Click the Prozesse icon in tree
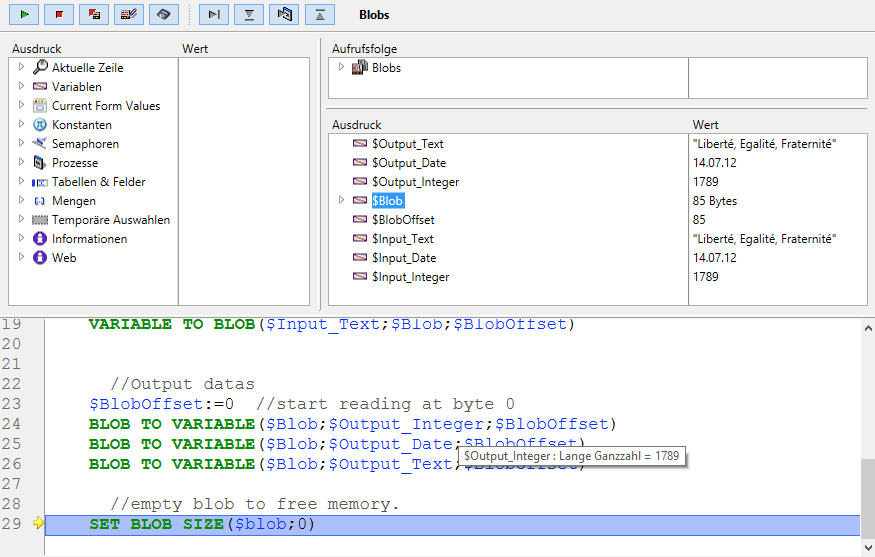The width and height of the screenshot is (875, 557). click(x=40, y=163)
